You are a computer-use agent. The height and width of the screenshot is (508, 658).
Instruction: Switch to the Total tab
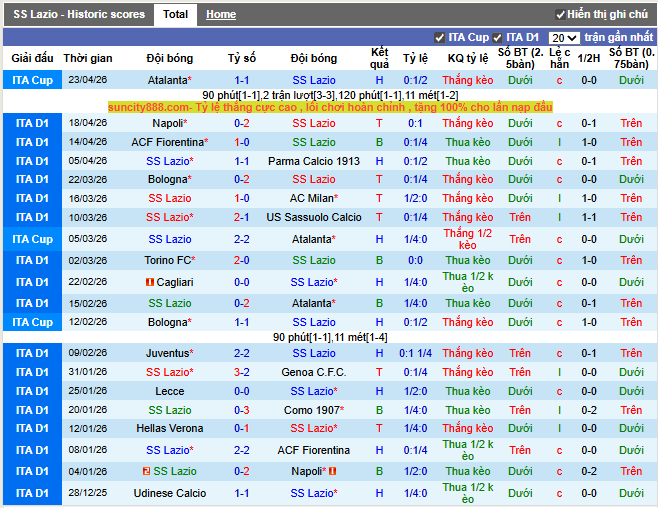click(x=175, y=15)
